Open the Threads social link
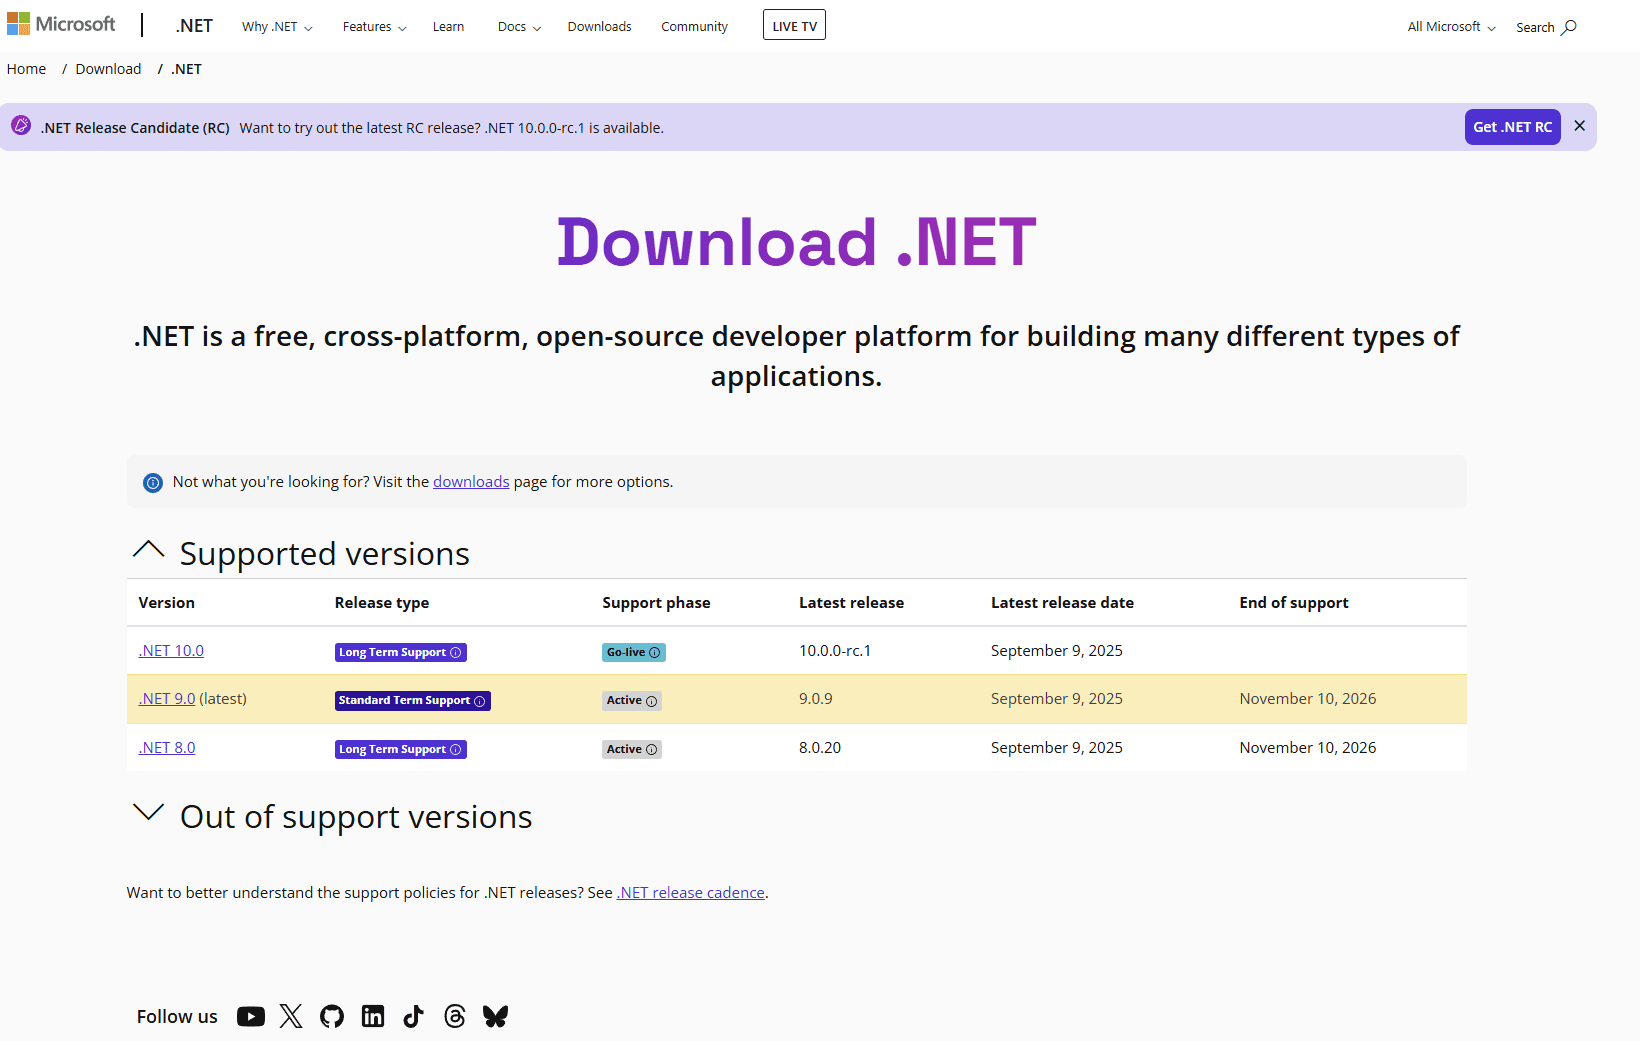 point(455,1017)
